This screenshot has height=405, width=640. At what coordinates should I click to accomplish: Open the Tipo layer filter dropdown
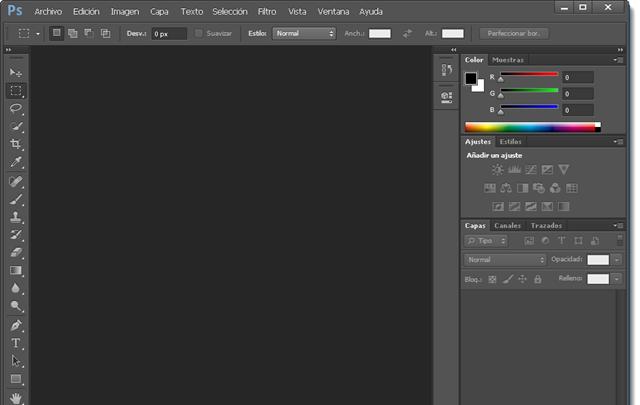click(486, 241)
